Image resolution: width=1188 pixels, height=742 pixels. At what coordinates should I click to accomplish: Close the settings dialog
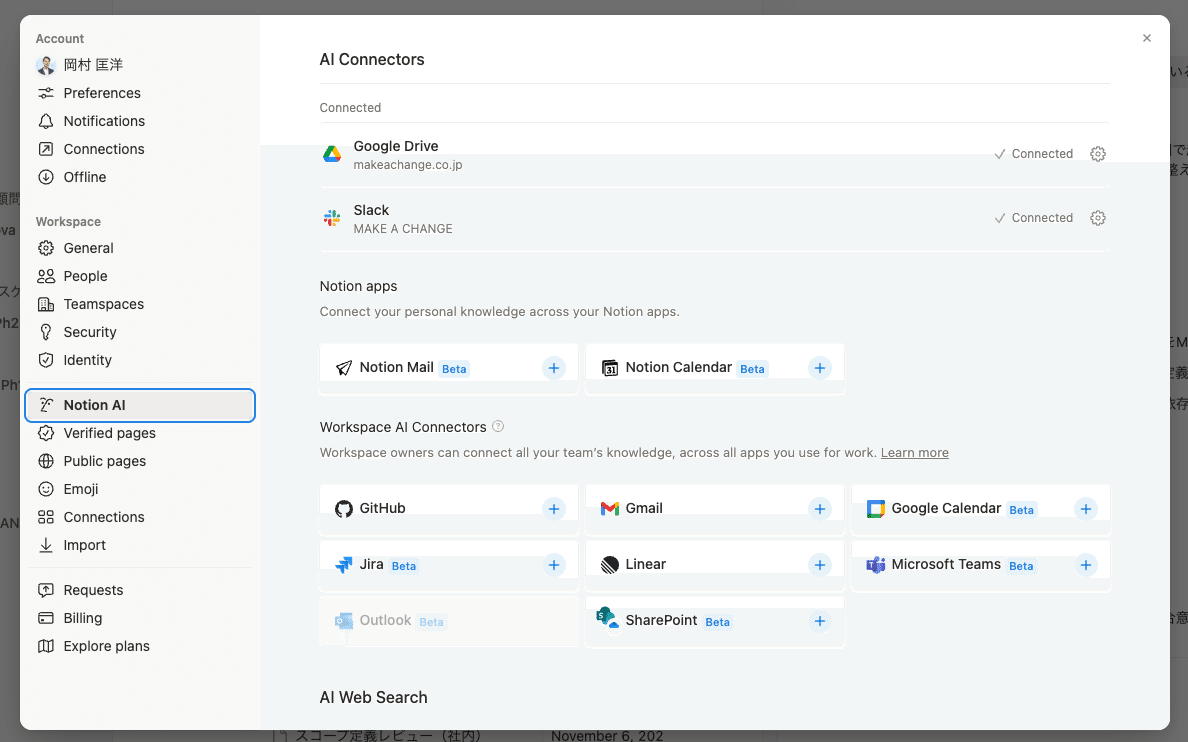click(1147, 39)
